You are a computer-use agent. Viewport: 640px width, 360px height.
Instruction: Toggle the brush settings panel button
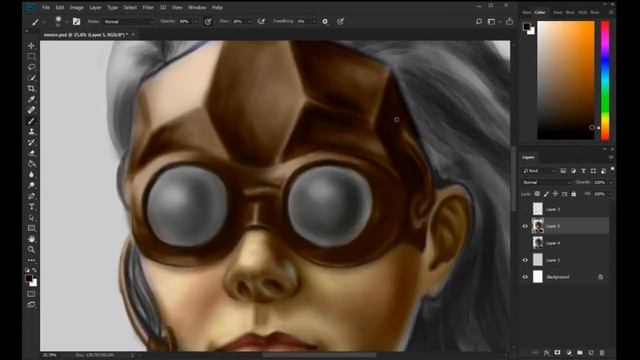coord(76,21)
